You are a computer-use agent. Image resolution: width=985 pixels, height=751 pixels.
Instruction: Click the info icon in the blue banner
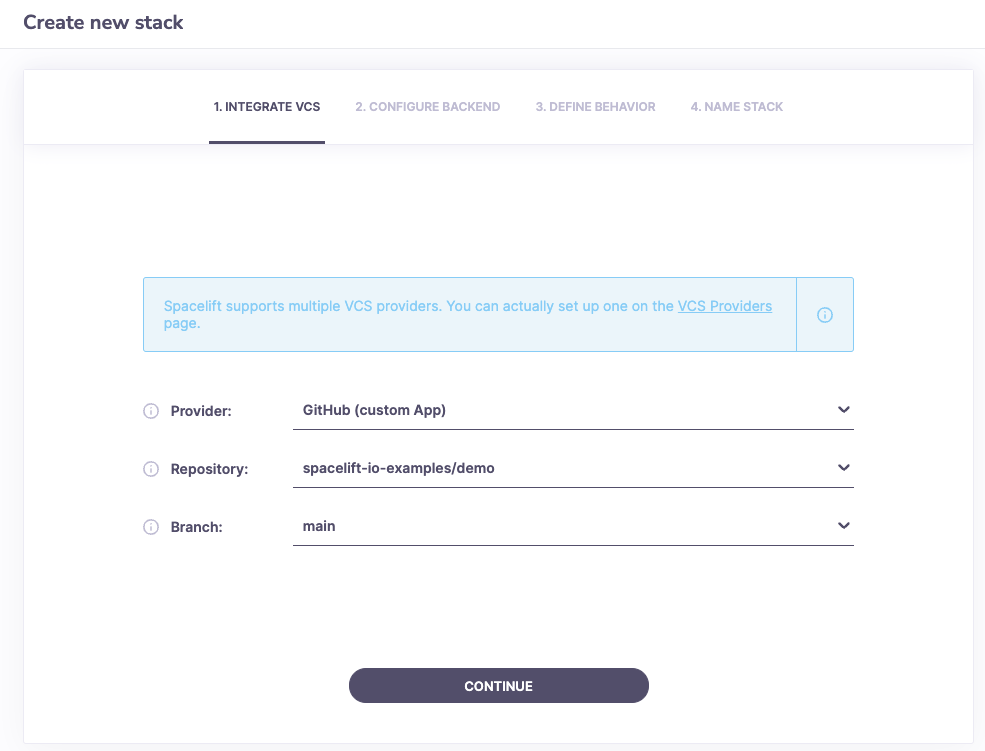click(825, 315)
